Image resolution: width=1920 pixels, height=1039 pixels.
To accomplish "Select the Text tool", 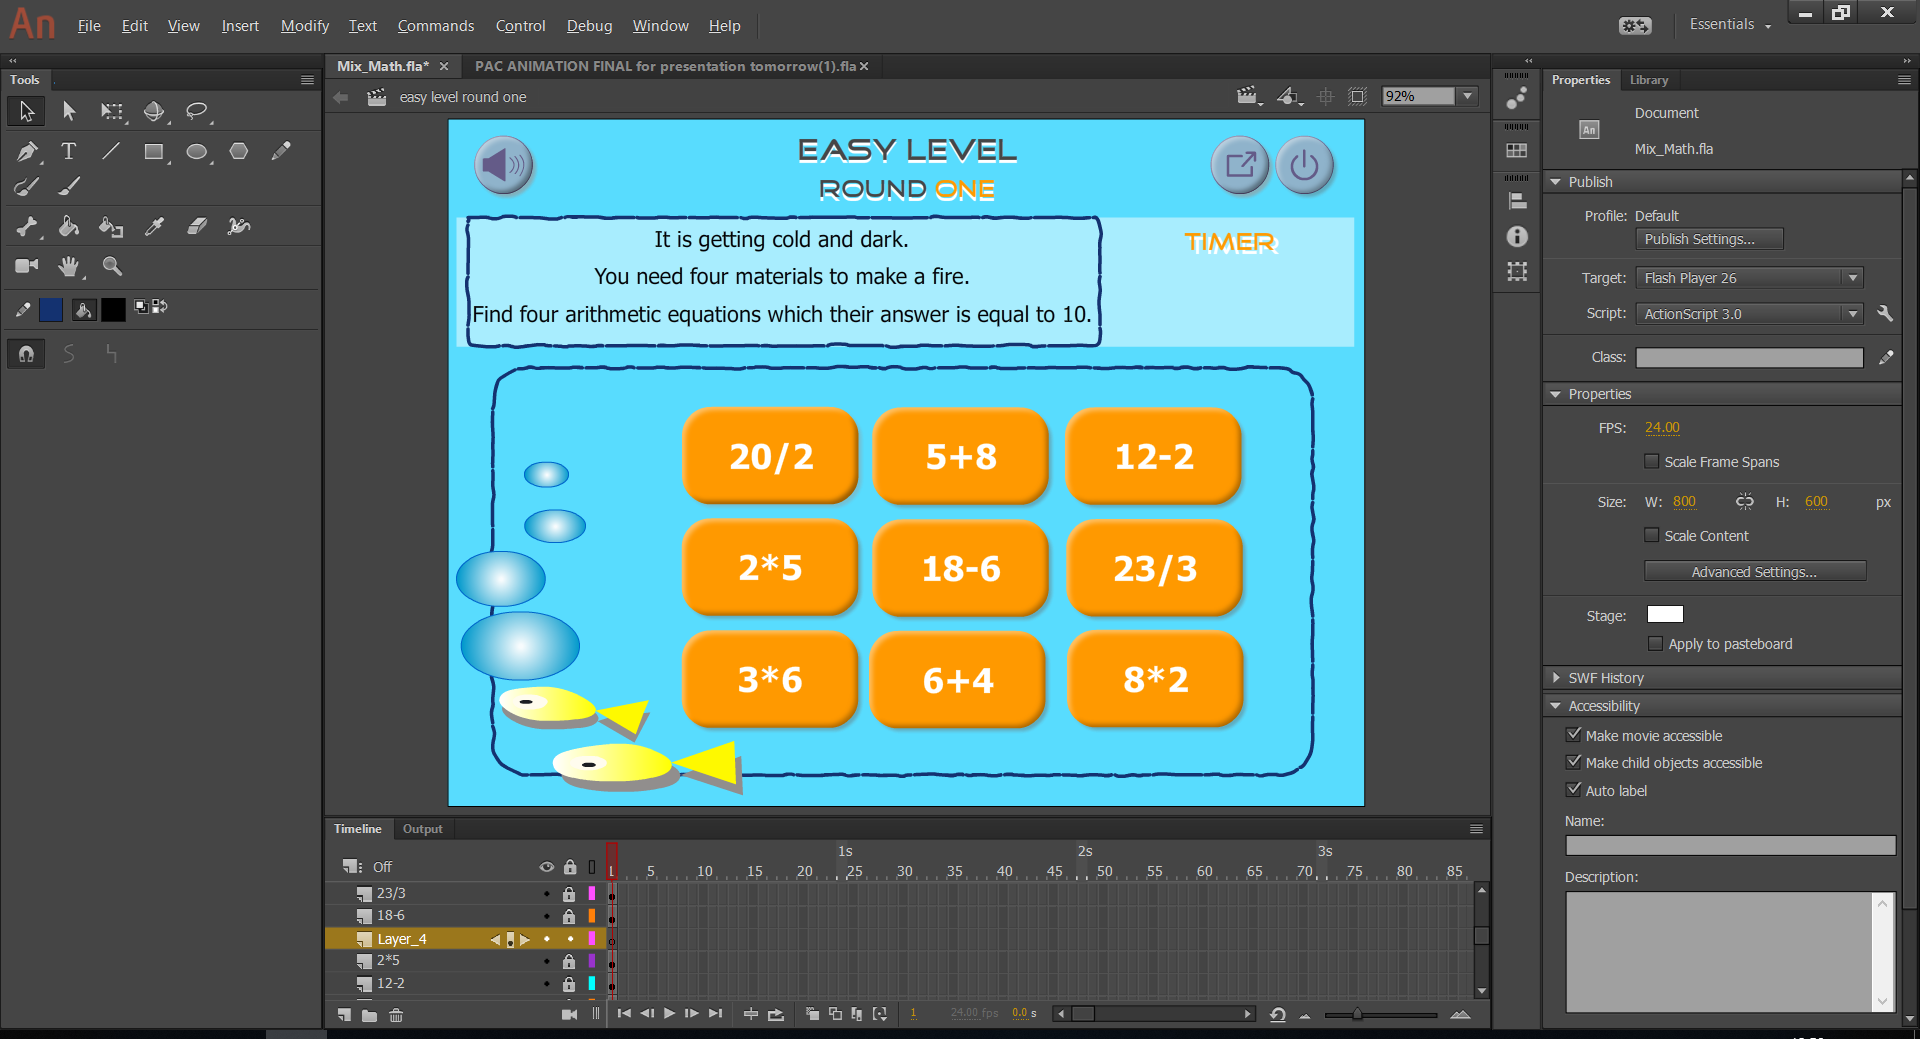I will tap(68, 151).
